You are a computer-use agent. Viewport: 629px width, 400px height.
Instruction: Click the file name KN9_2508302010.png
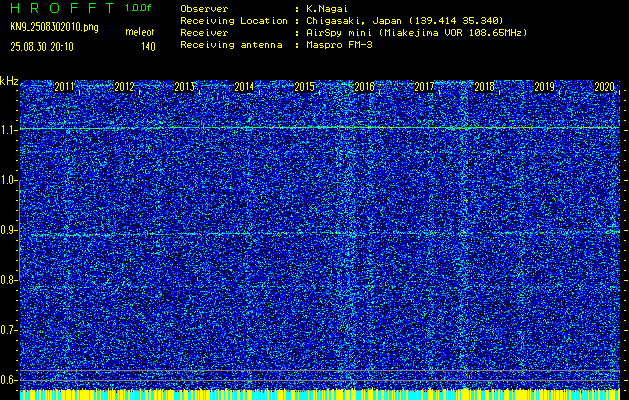54,28
